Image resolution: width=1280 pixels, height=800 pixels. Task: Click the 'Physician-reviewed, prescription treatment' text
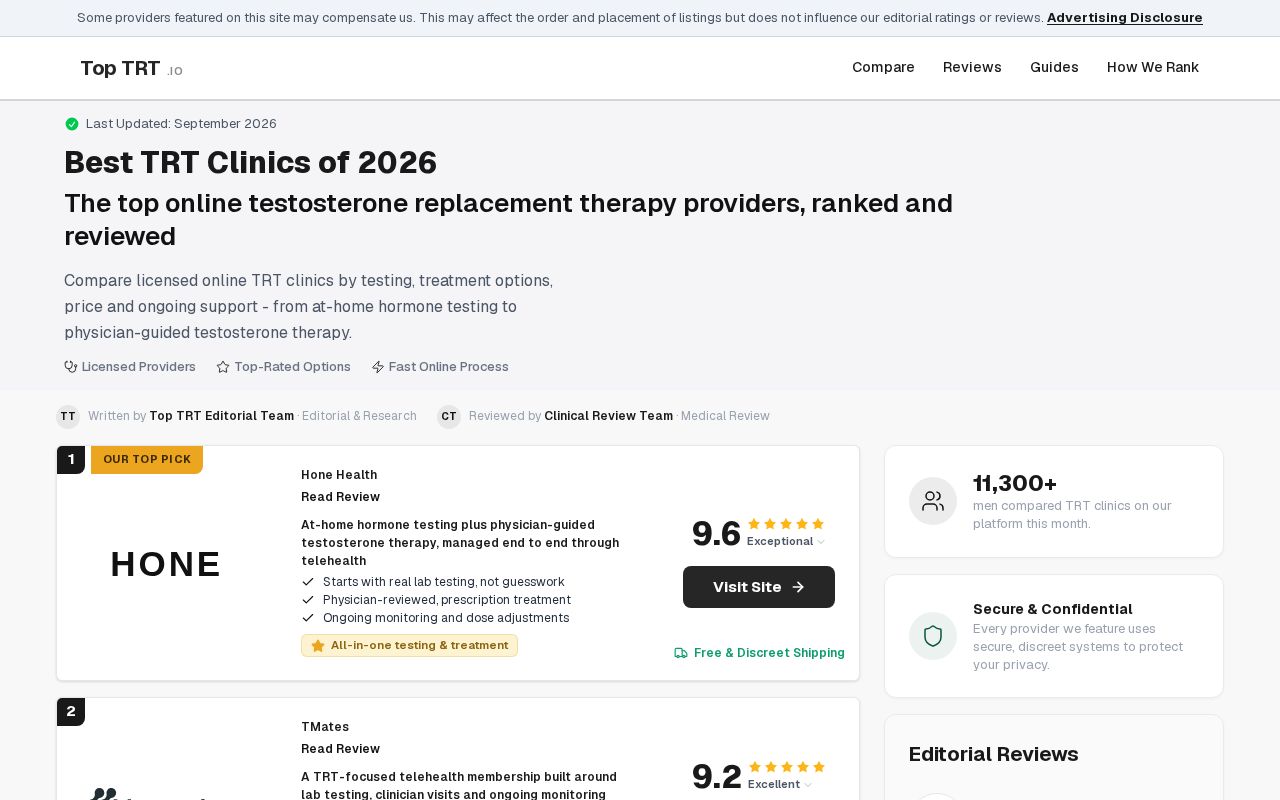447,600
